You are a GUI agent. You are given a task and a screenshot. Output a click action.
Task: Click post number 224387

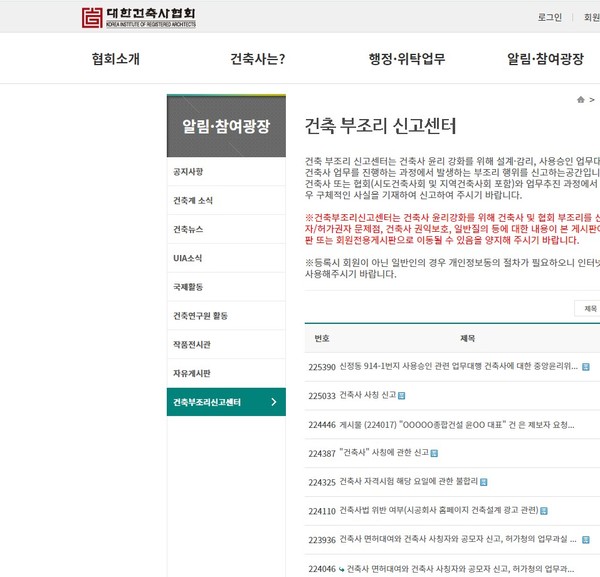322,454
